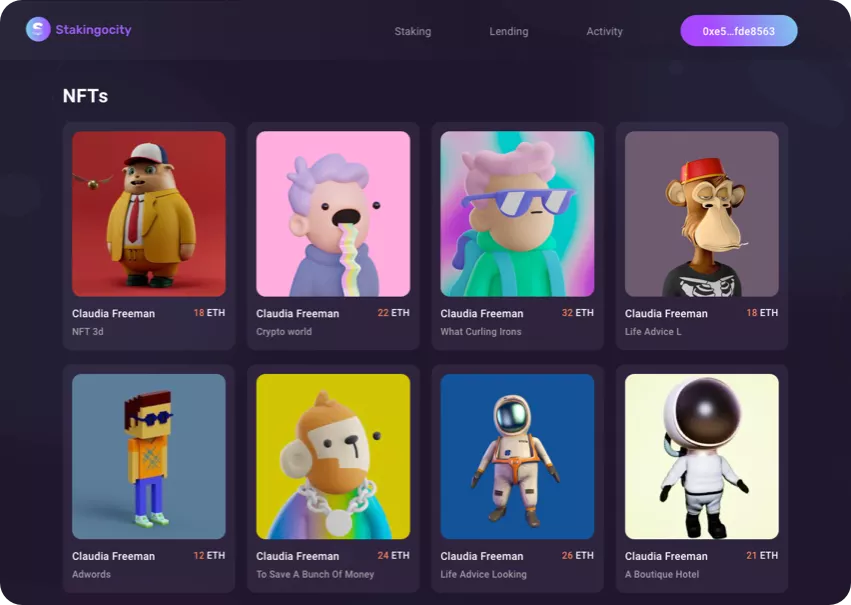
Task: Click the 'Life Advice L' title
Action: 653,332
